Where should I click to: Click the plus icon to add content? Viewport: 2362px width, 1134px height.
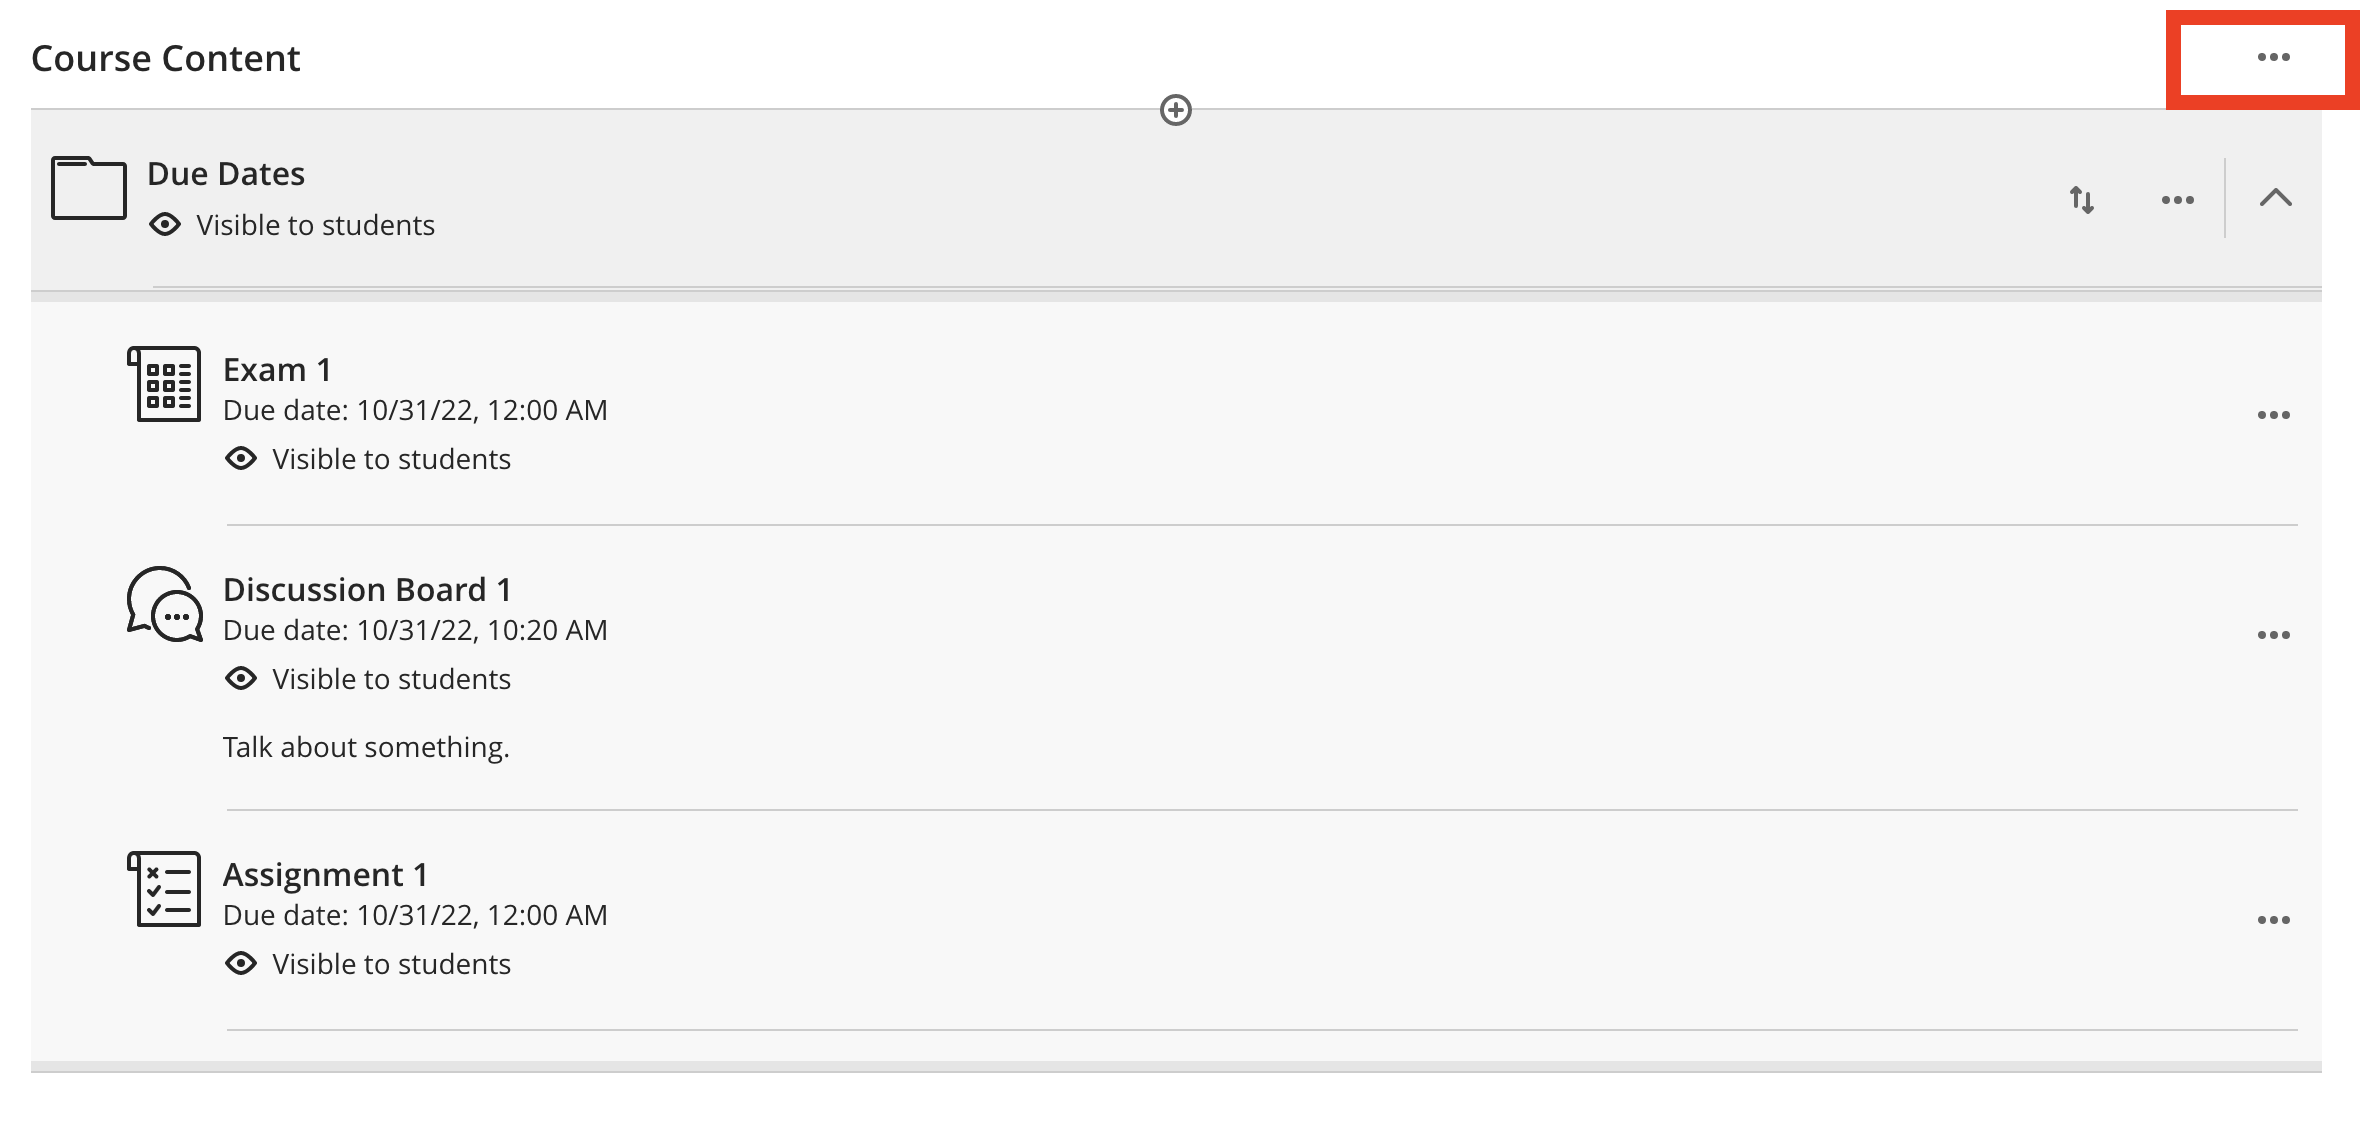[x=1175, y=110]
